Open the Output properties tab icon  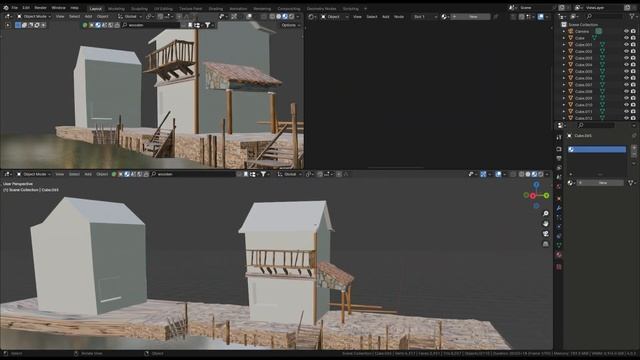(x=559, y=158)
